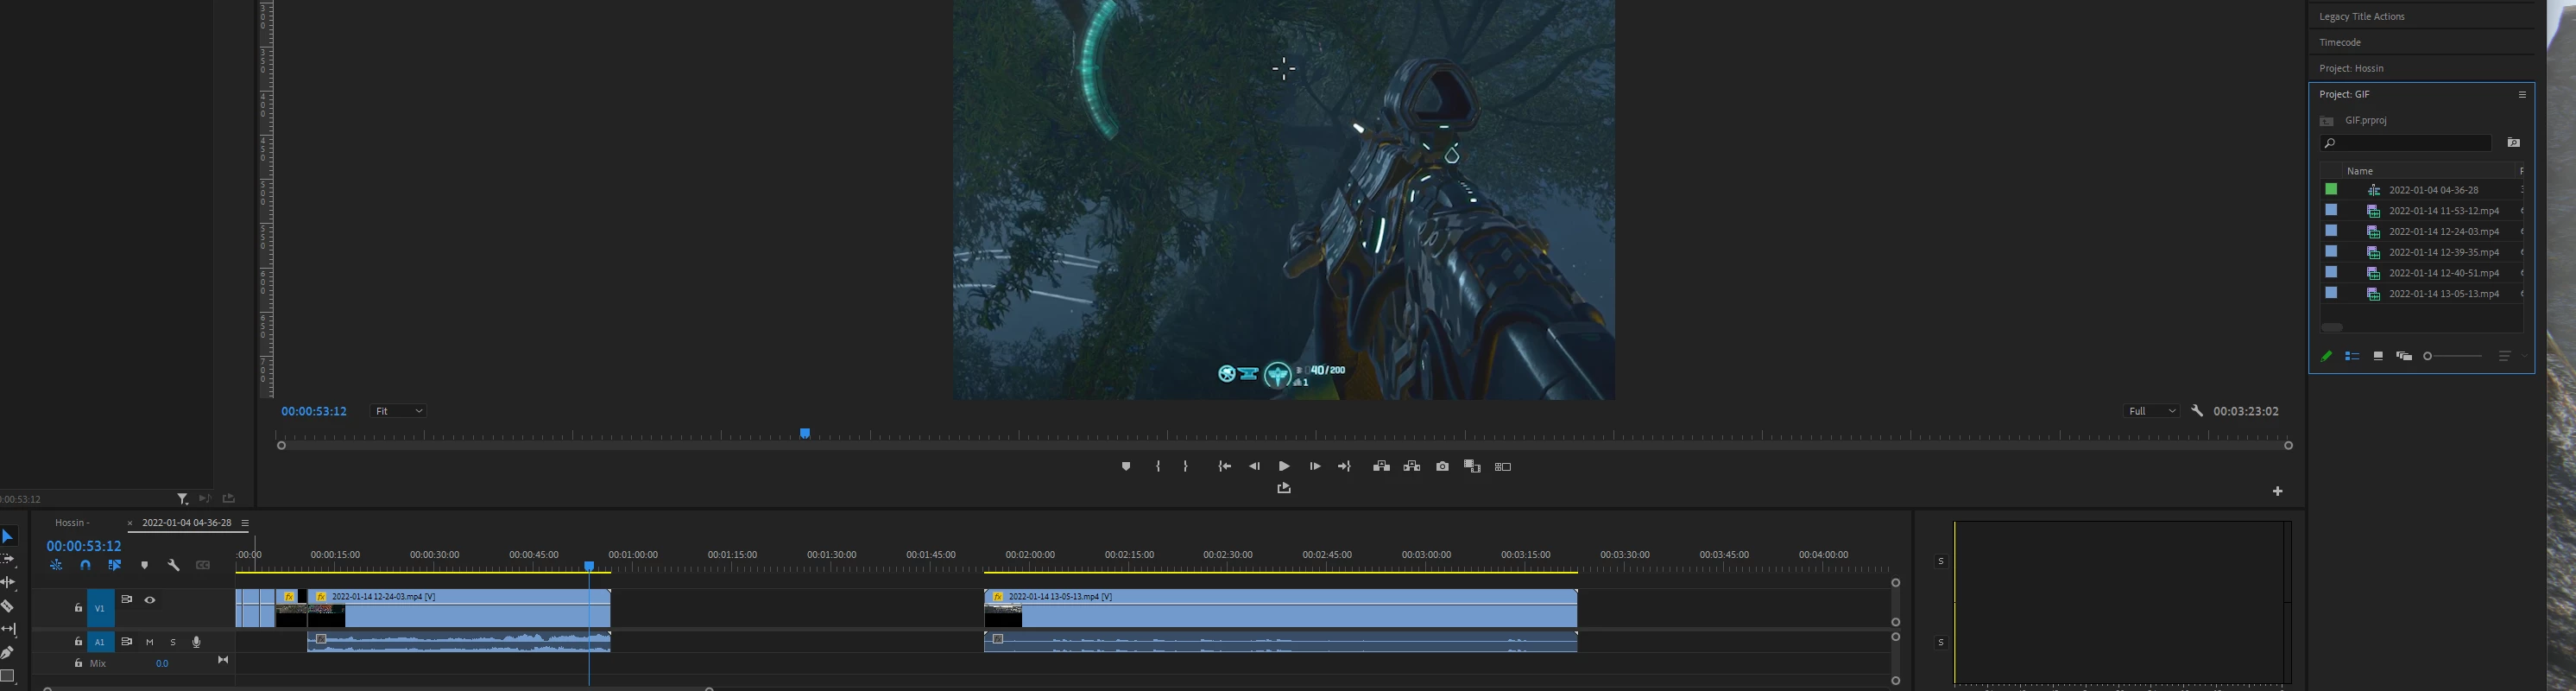Toggle captions track CC button
2576x691 pixels.
pos(203,565)
